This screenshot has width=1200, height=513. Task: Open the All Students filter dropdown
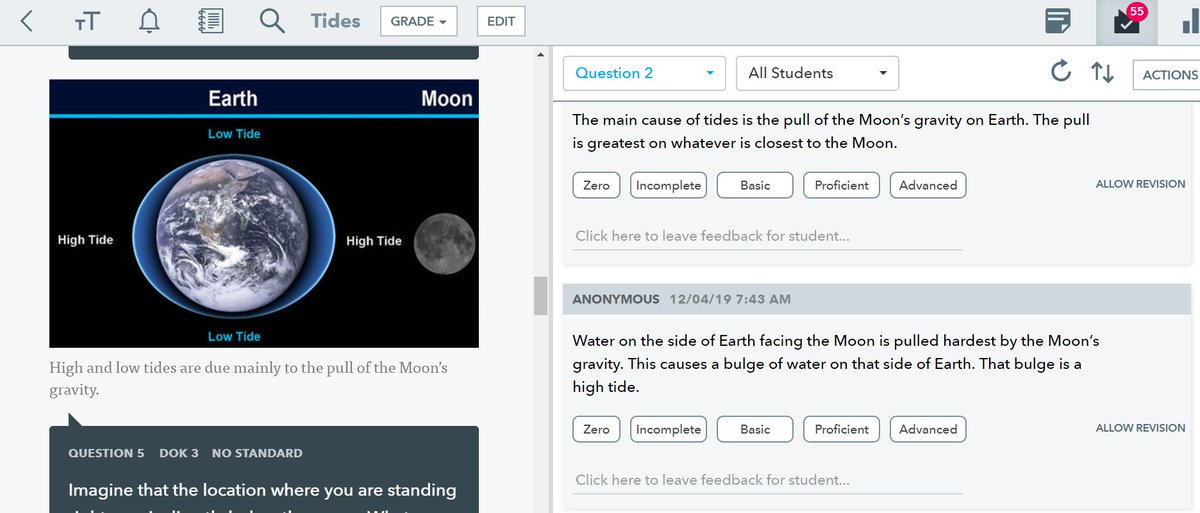(817, 73)
